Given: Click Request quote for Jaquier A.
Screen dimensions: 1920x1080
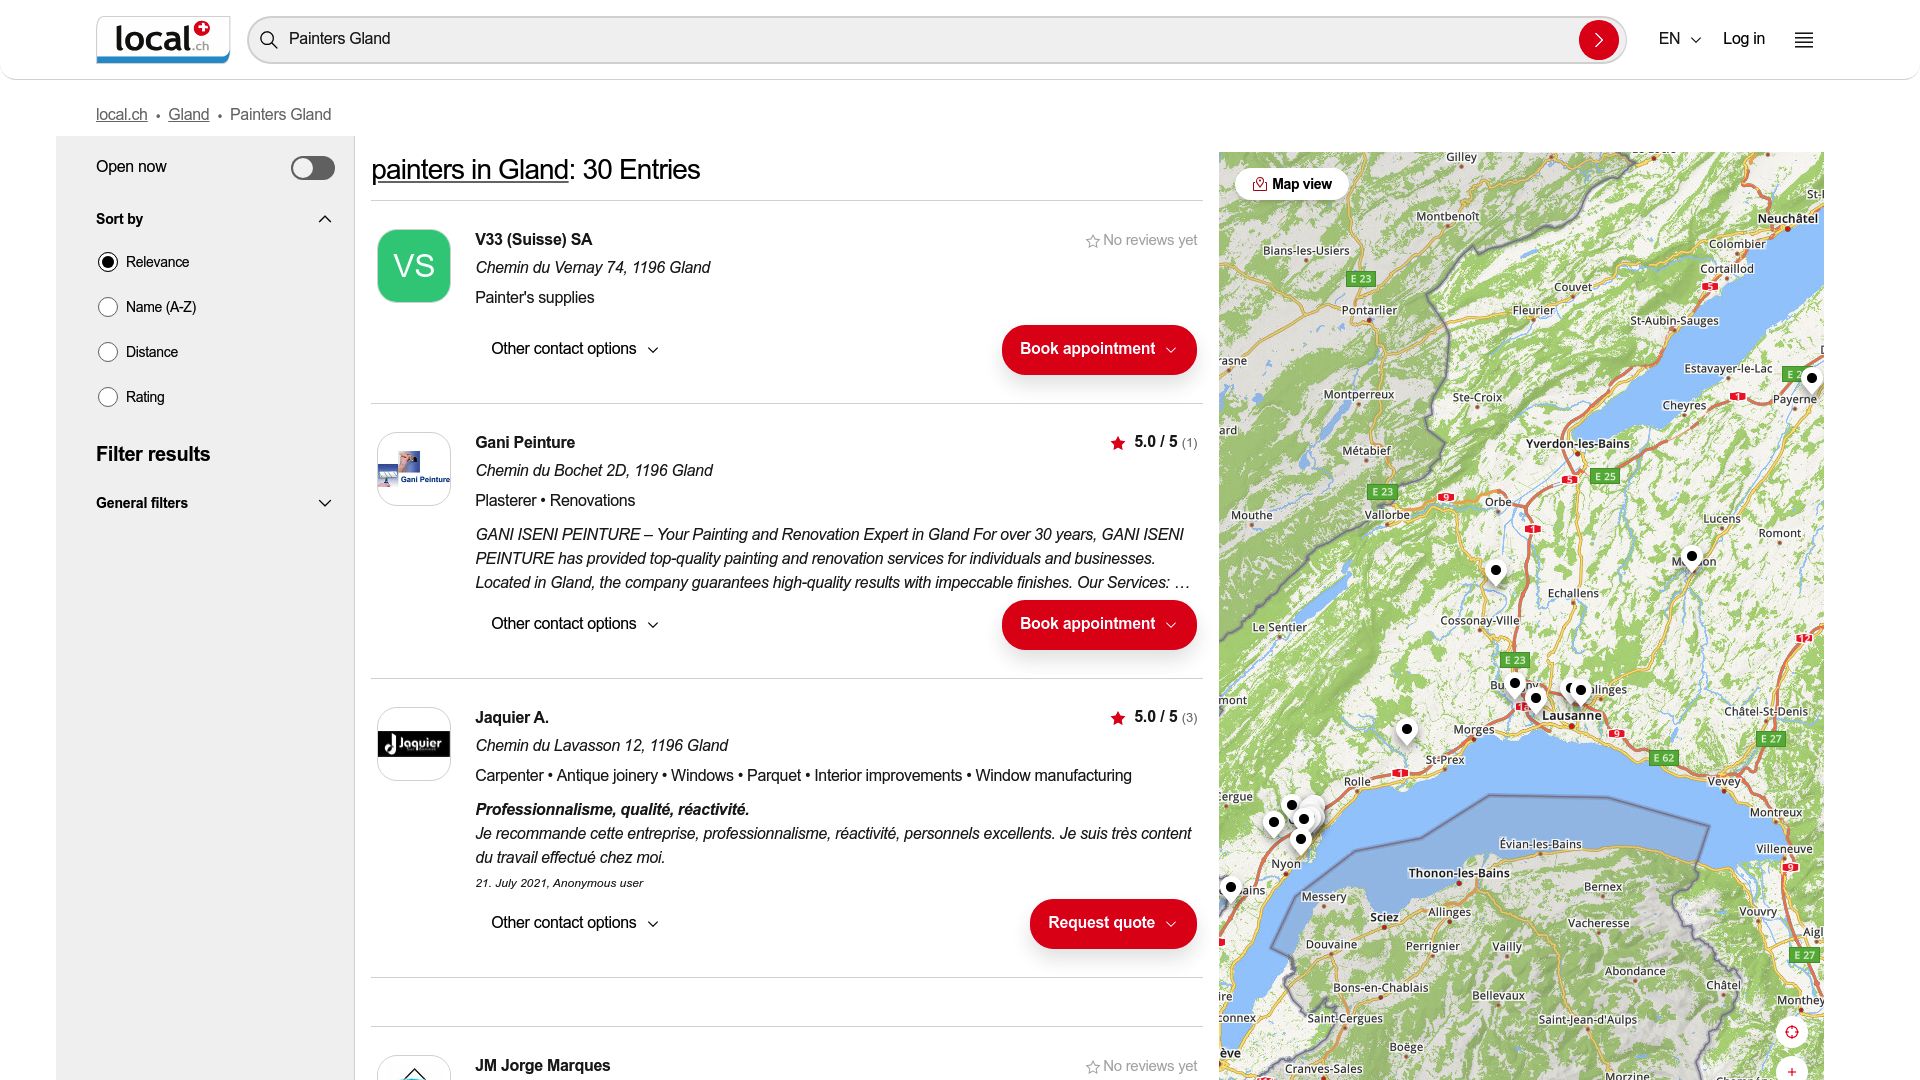Looking at the screenshot, I should [x=1112, y=923].
